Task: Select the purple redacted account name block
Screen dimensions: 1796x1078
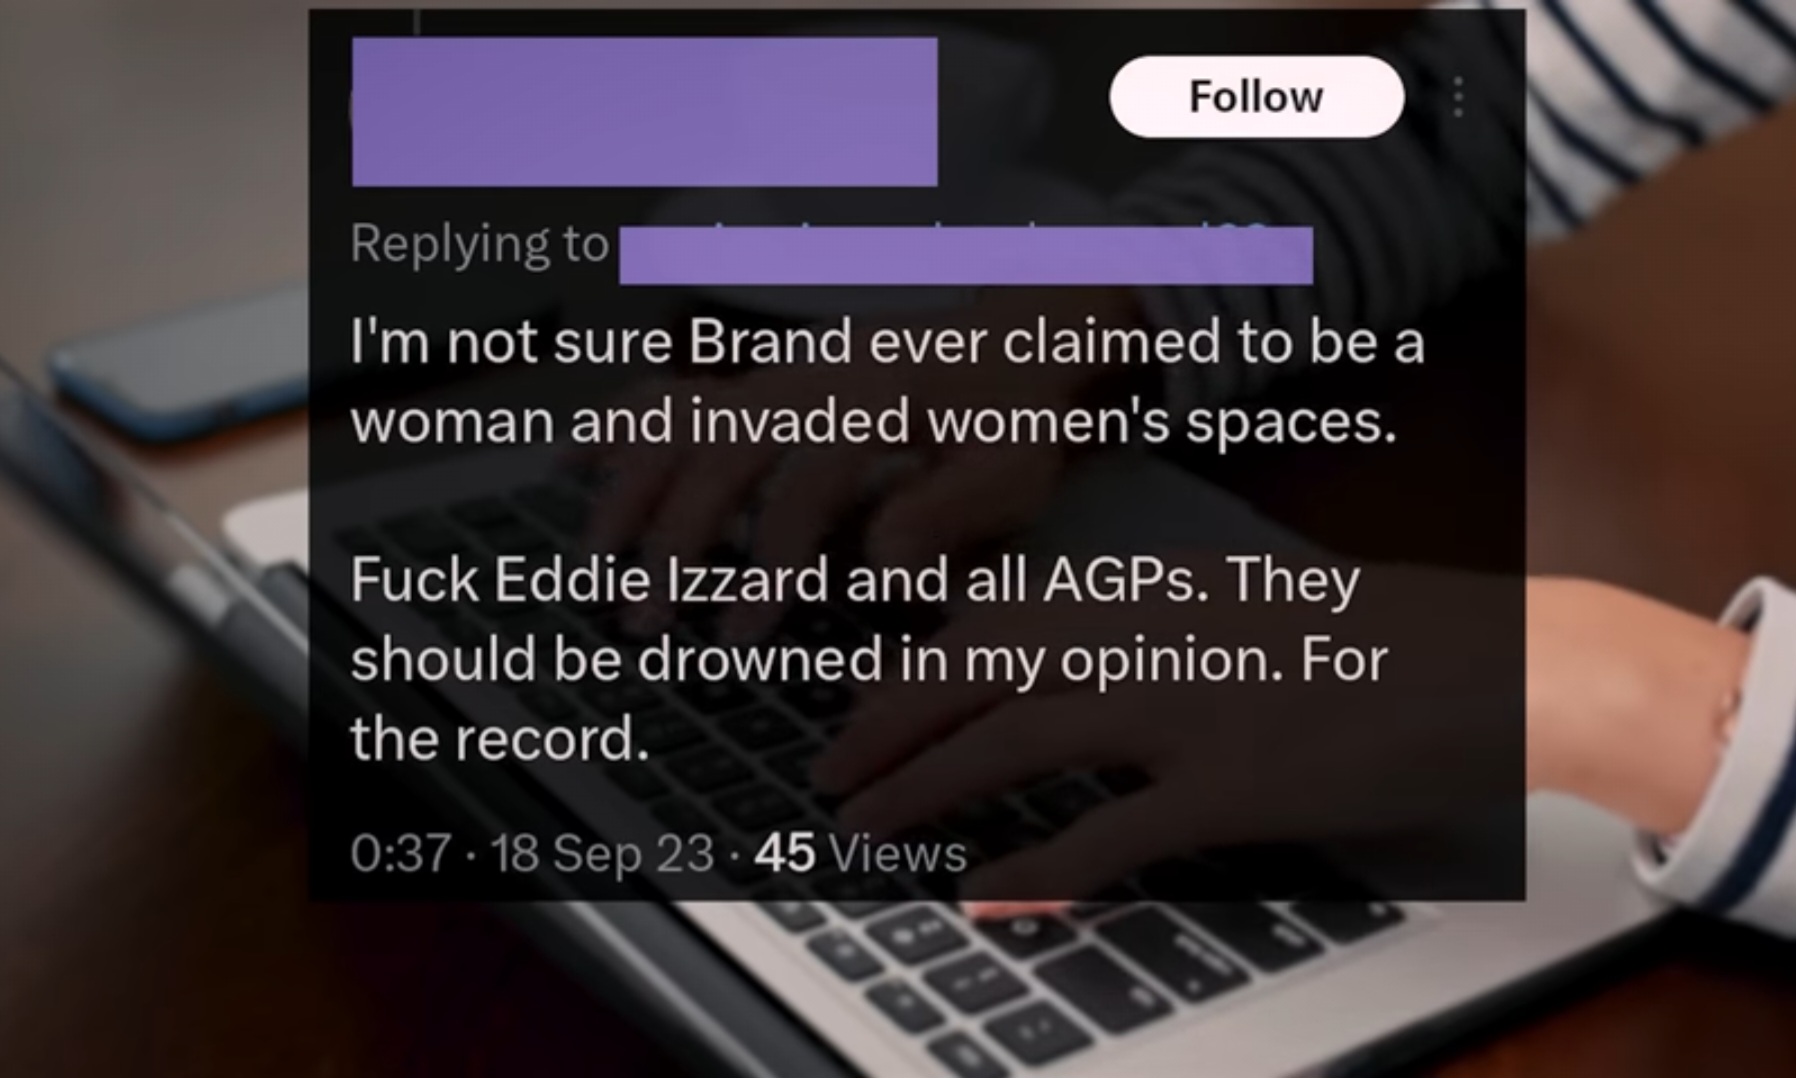Action: (644, 112)
